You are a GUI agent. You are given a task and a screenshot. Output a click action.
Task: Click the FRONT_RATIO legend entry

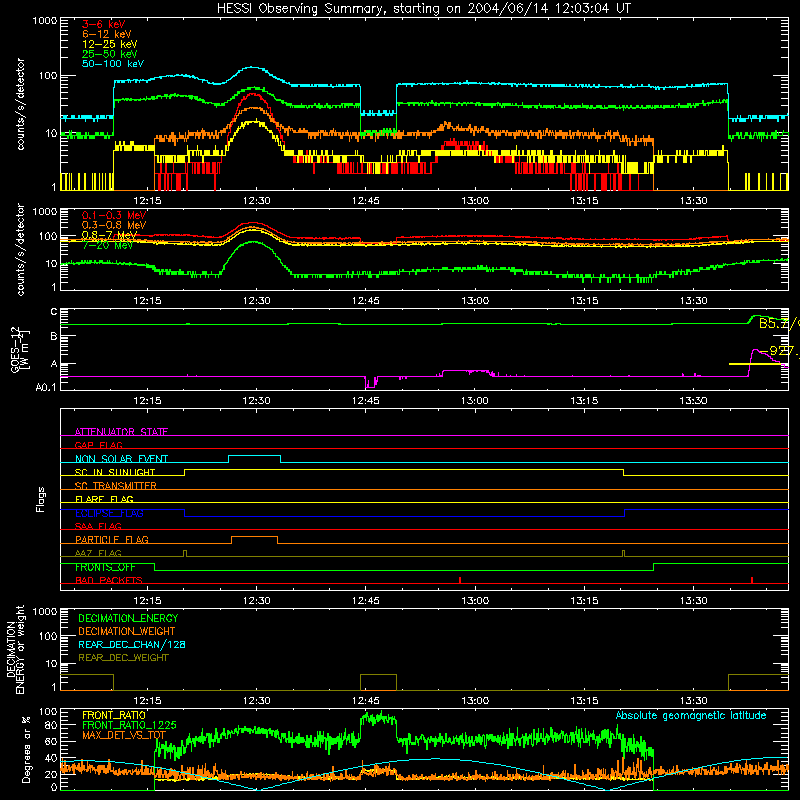[114, 715]
